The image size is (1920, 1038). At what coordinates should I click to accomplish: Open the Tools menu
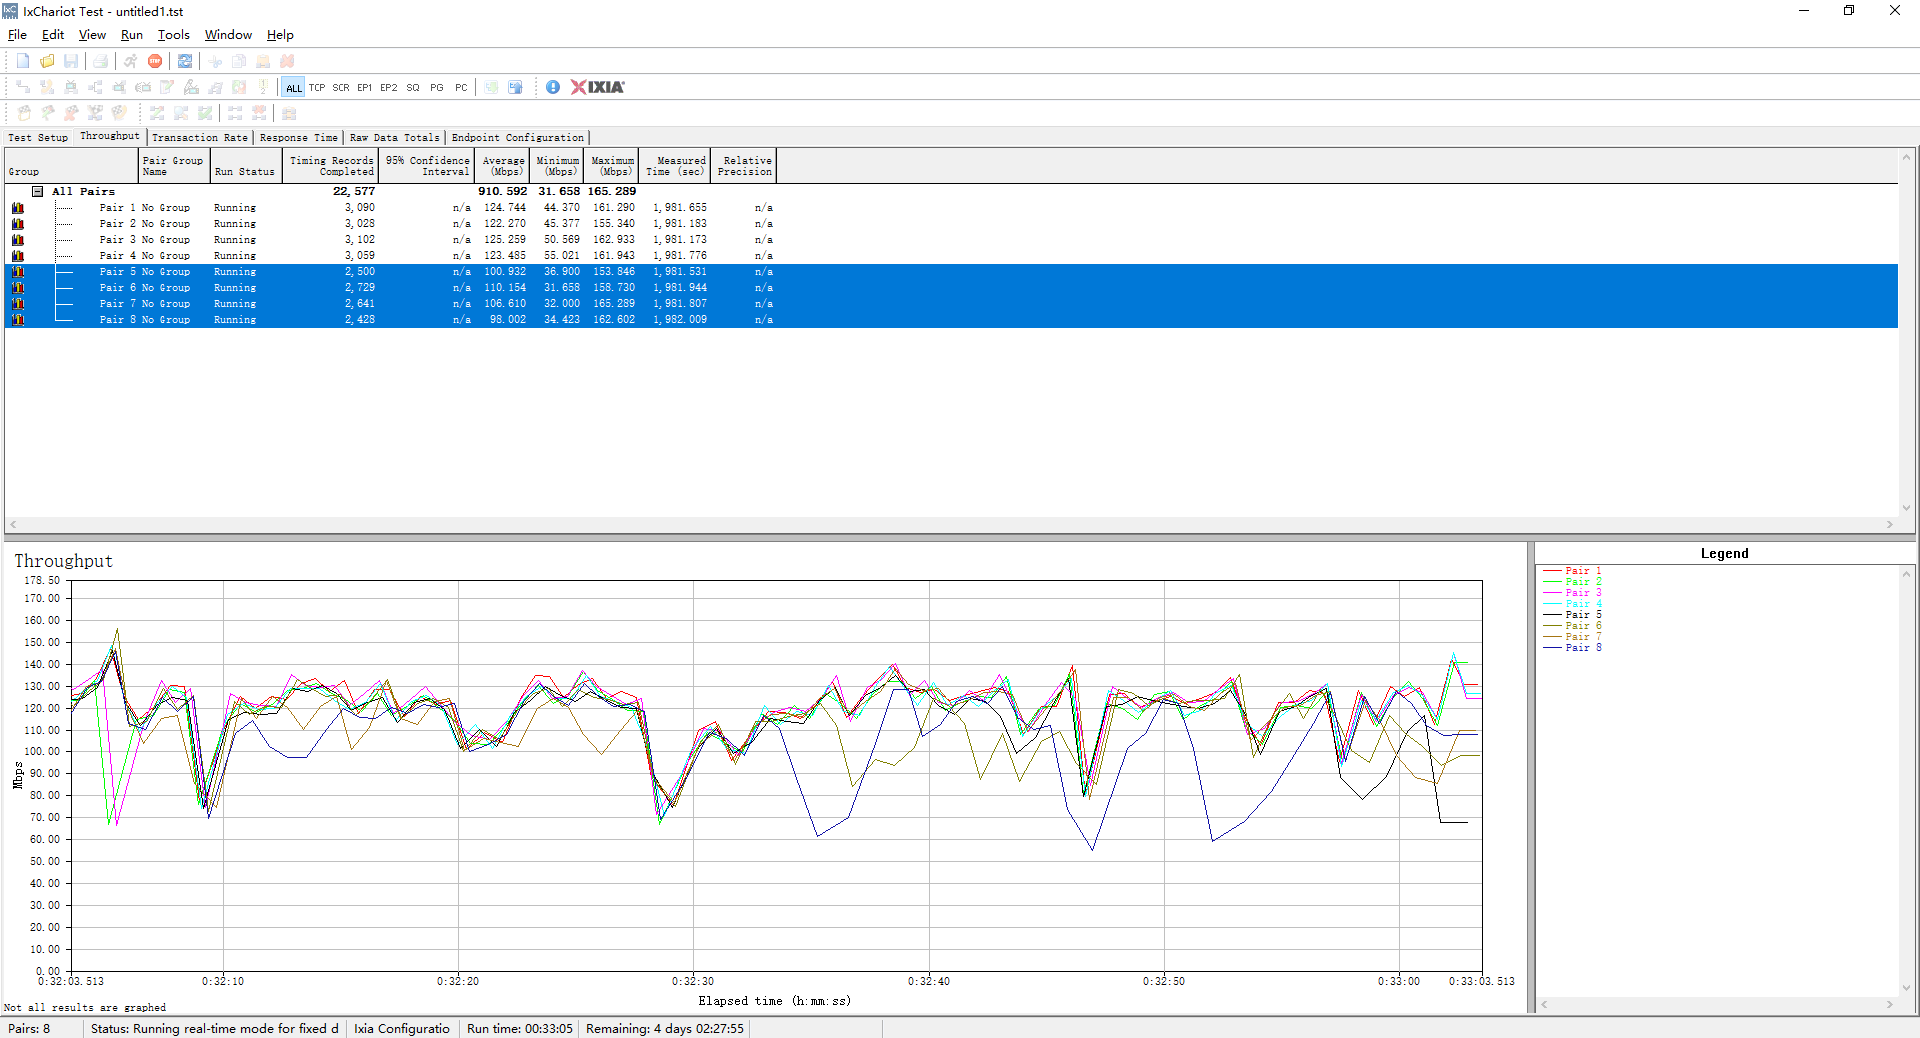click(x=173, y=35)
